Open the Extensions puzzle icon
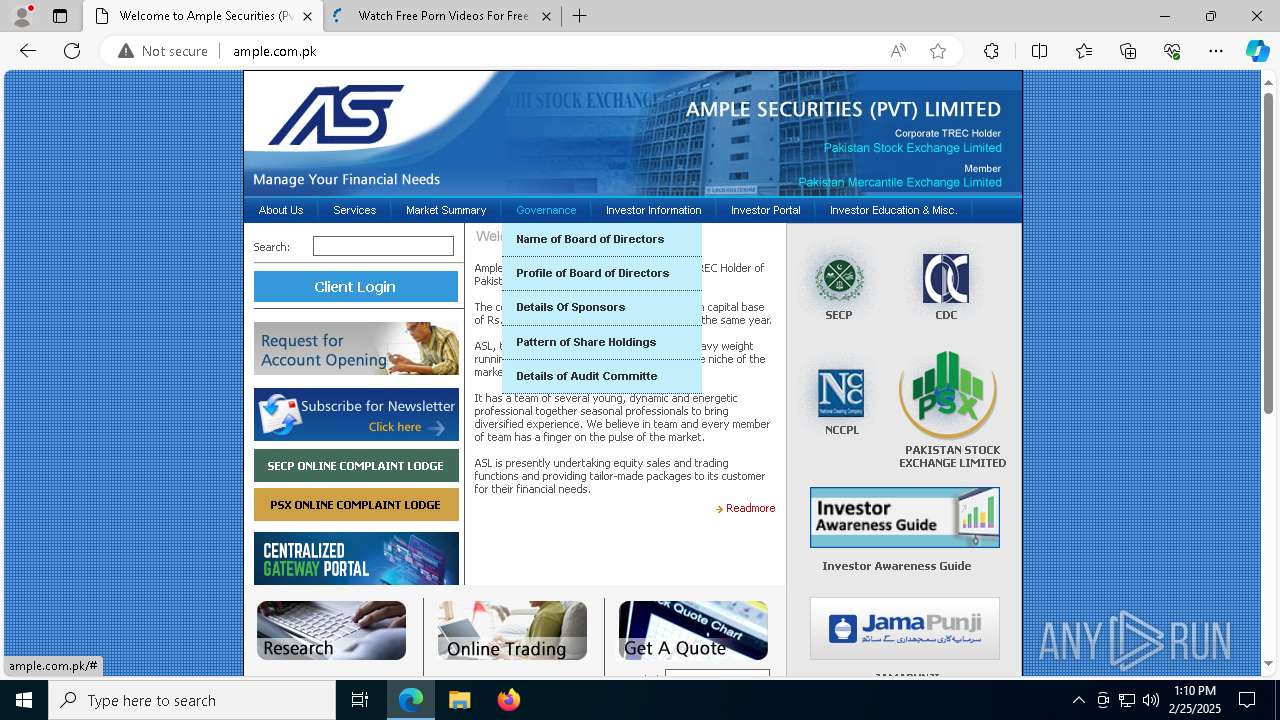Viewport: 1280px width, 720px height. (x=991, y=51)
